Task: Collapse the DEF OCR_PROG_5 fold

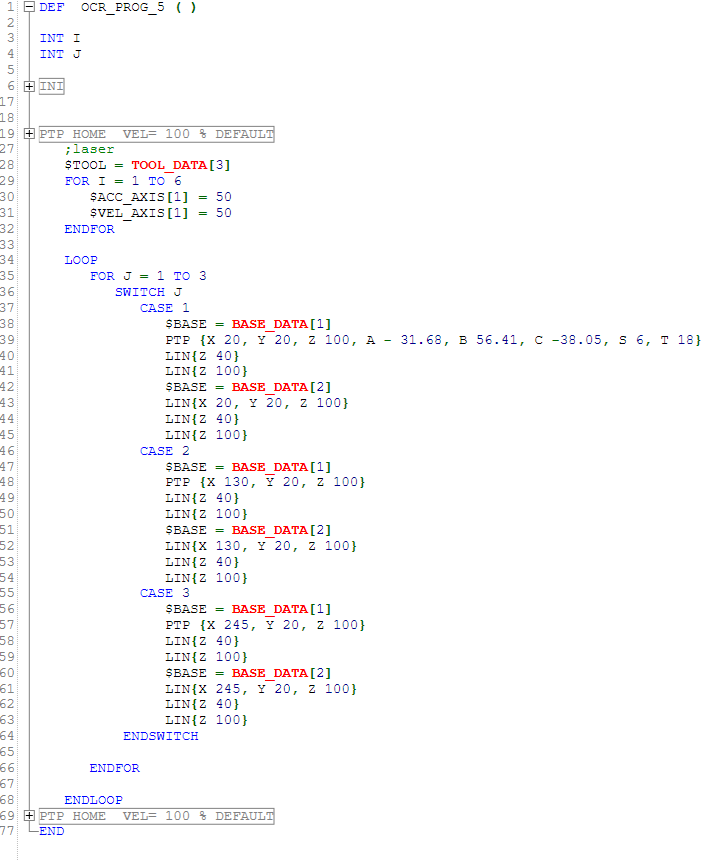Action: pos(30,7)
